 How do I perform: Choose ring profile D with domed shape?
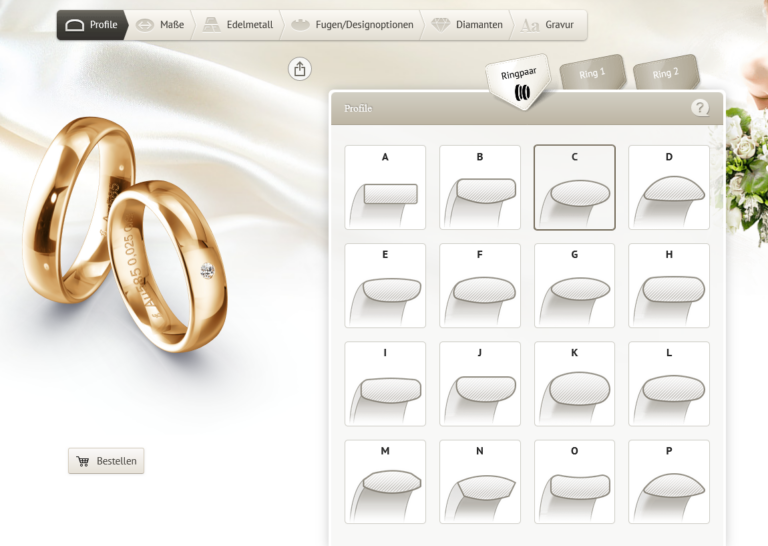click(x=669, y=187)
